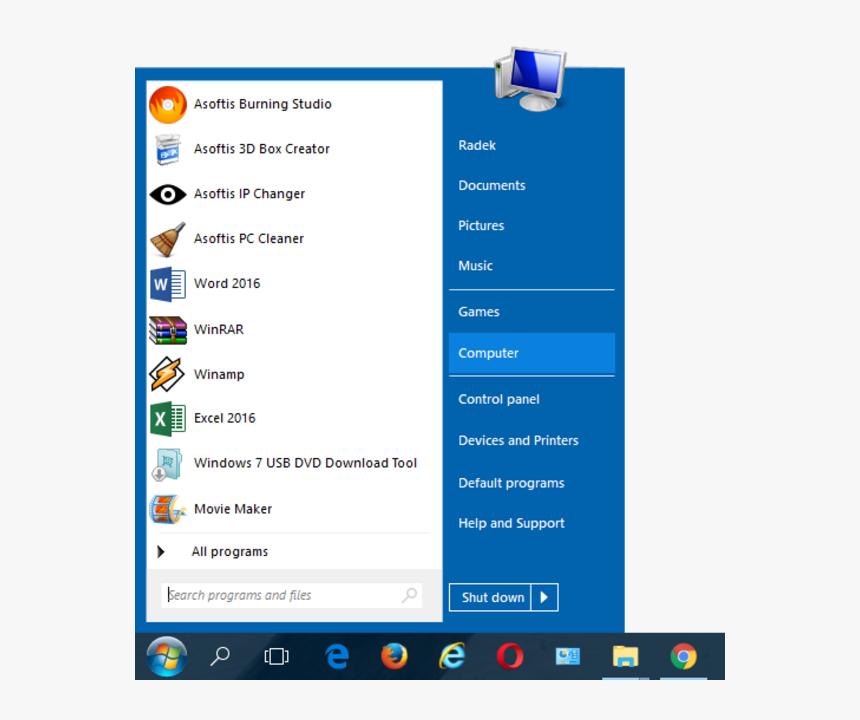The image size is (860, 720).
Task: Expand the All programs list
Action: coord(230,551)
